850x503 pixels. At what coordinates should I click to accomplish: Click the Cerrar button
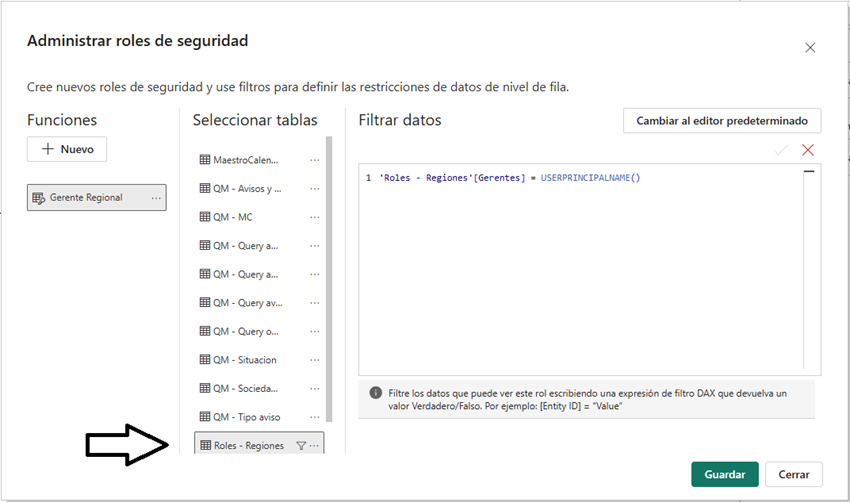(794, 474)
